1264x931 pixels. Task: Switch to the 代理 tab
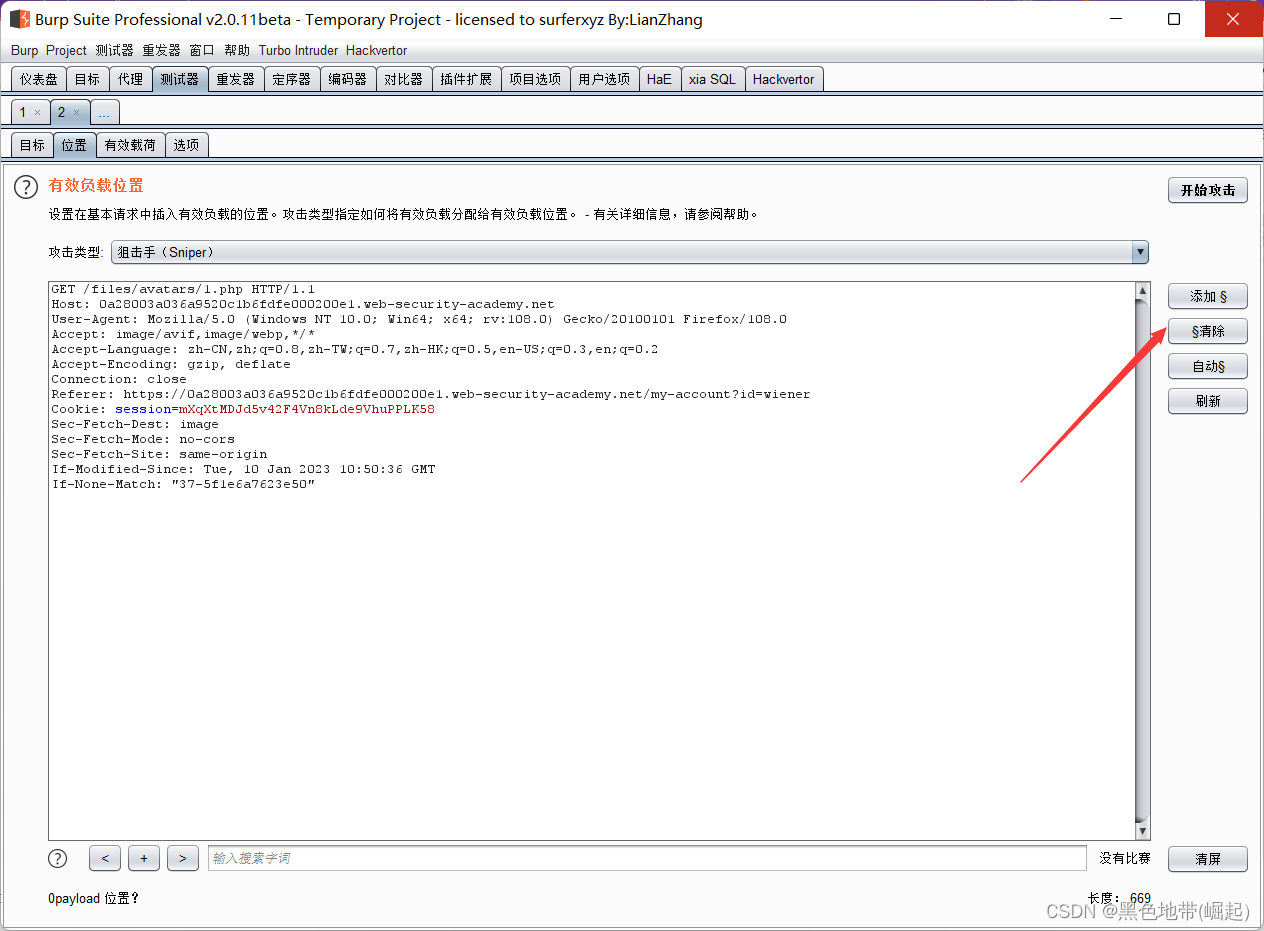pyautogui.click(x=130, y=79)
